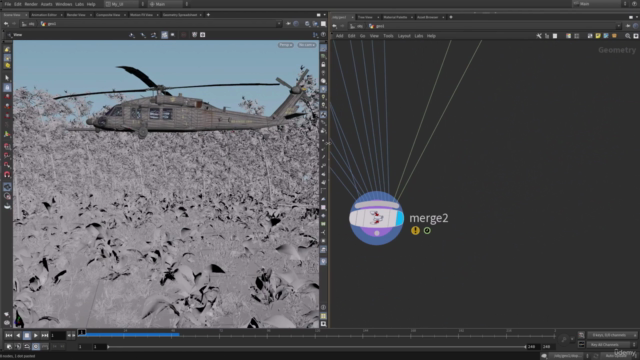The width and height of the screenshot is (640, 360).
Task: Click the geo1 path segment in network editor
Action: [377, 26]
